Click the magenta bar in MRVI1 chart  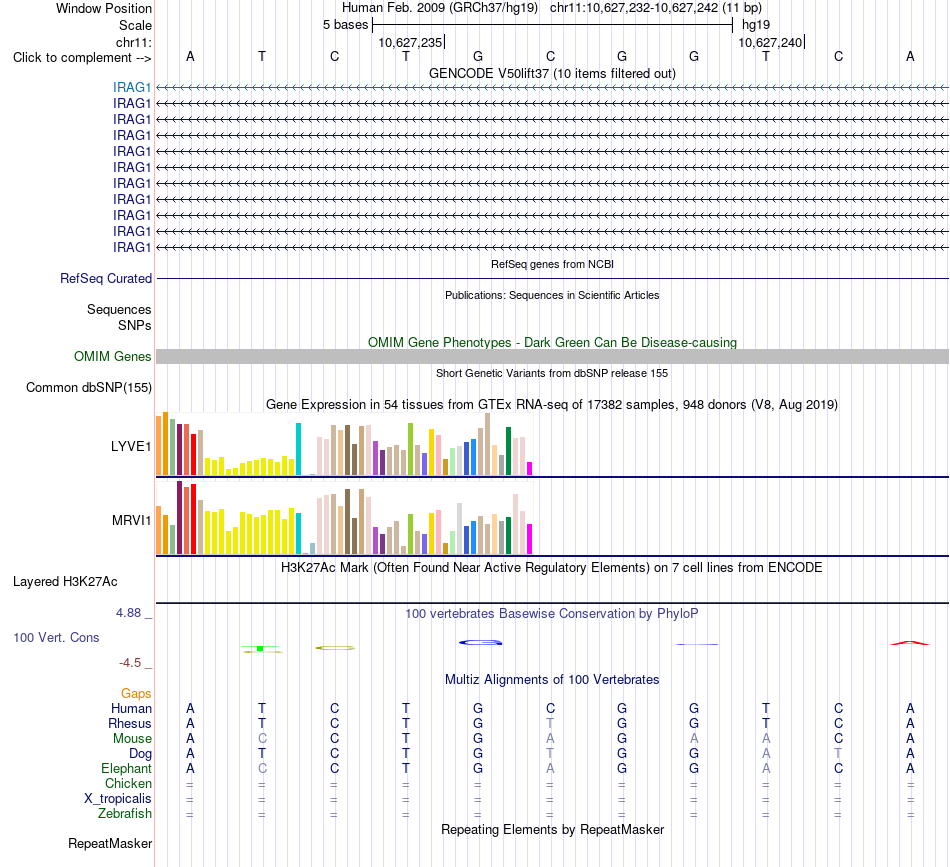click(529, 539)
